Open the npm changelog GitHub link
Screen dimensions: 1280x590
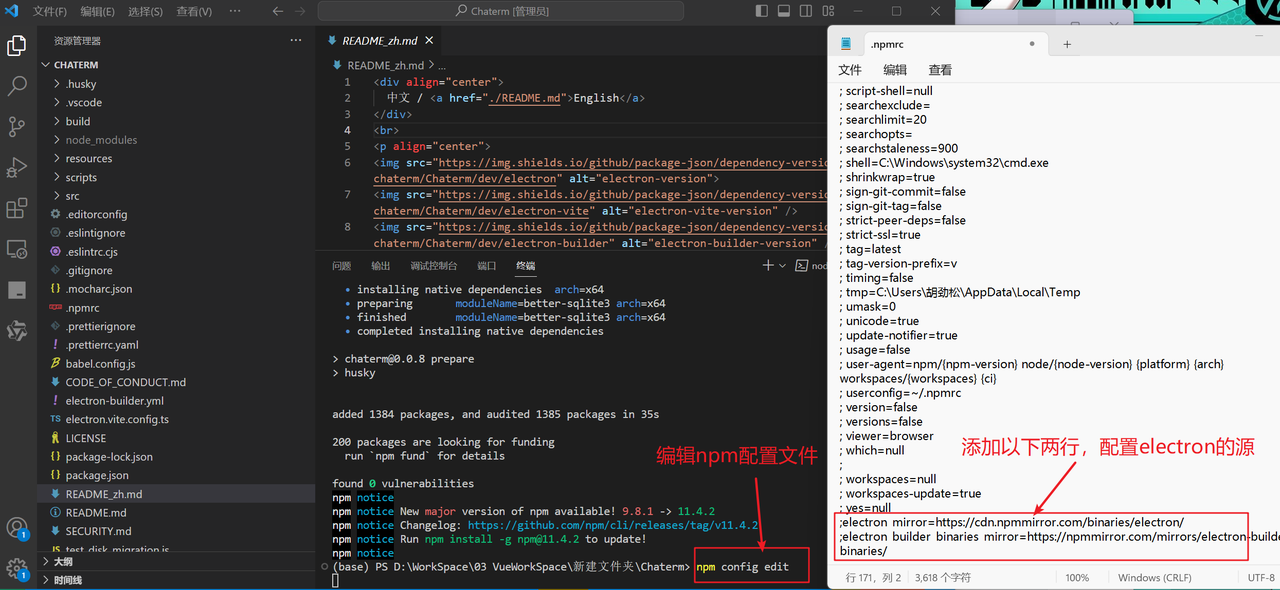point(613,525)
